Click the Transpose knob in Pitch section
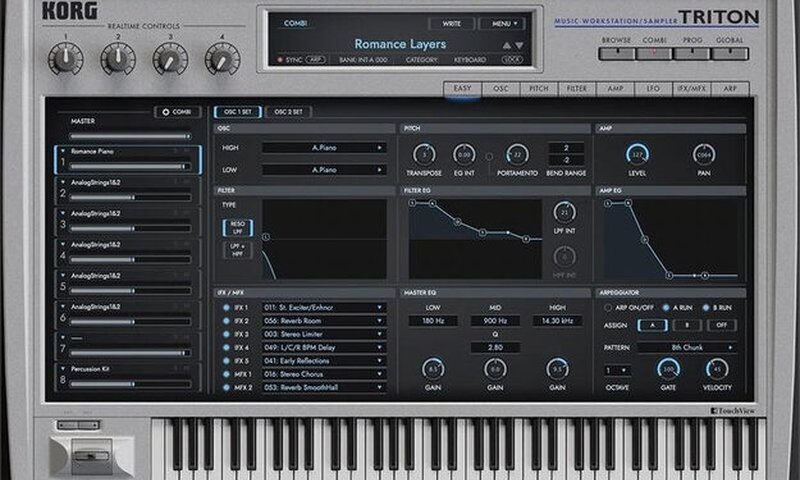Screen dimensions: 800x480 tap(424, 154)
